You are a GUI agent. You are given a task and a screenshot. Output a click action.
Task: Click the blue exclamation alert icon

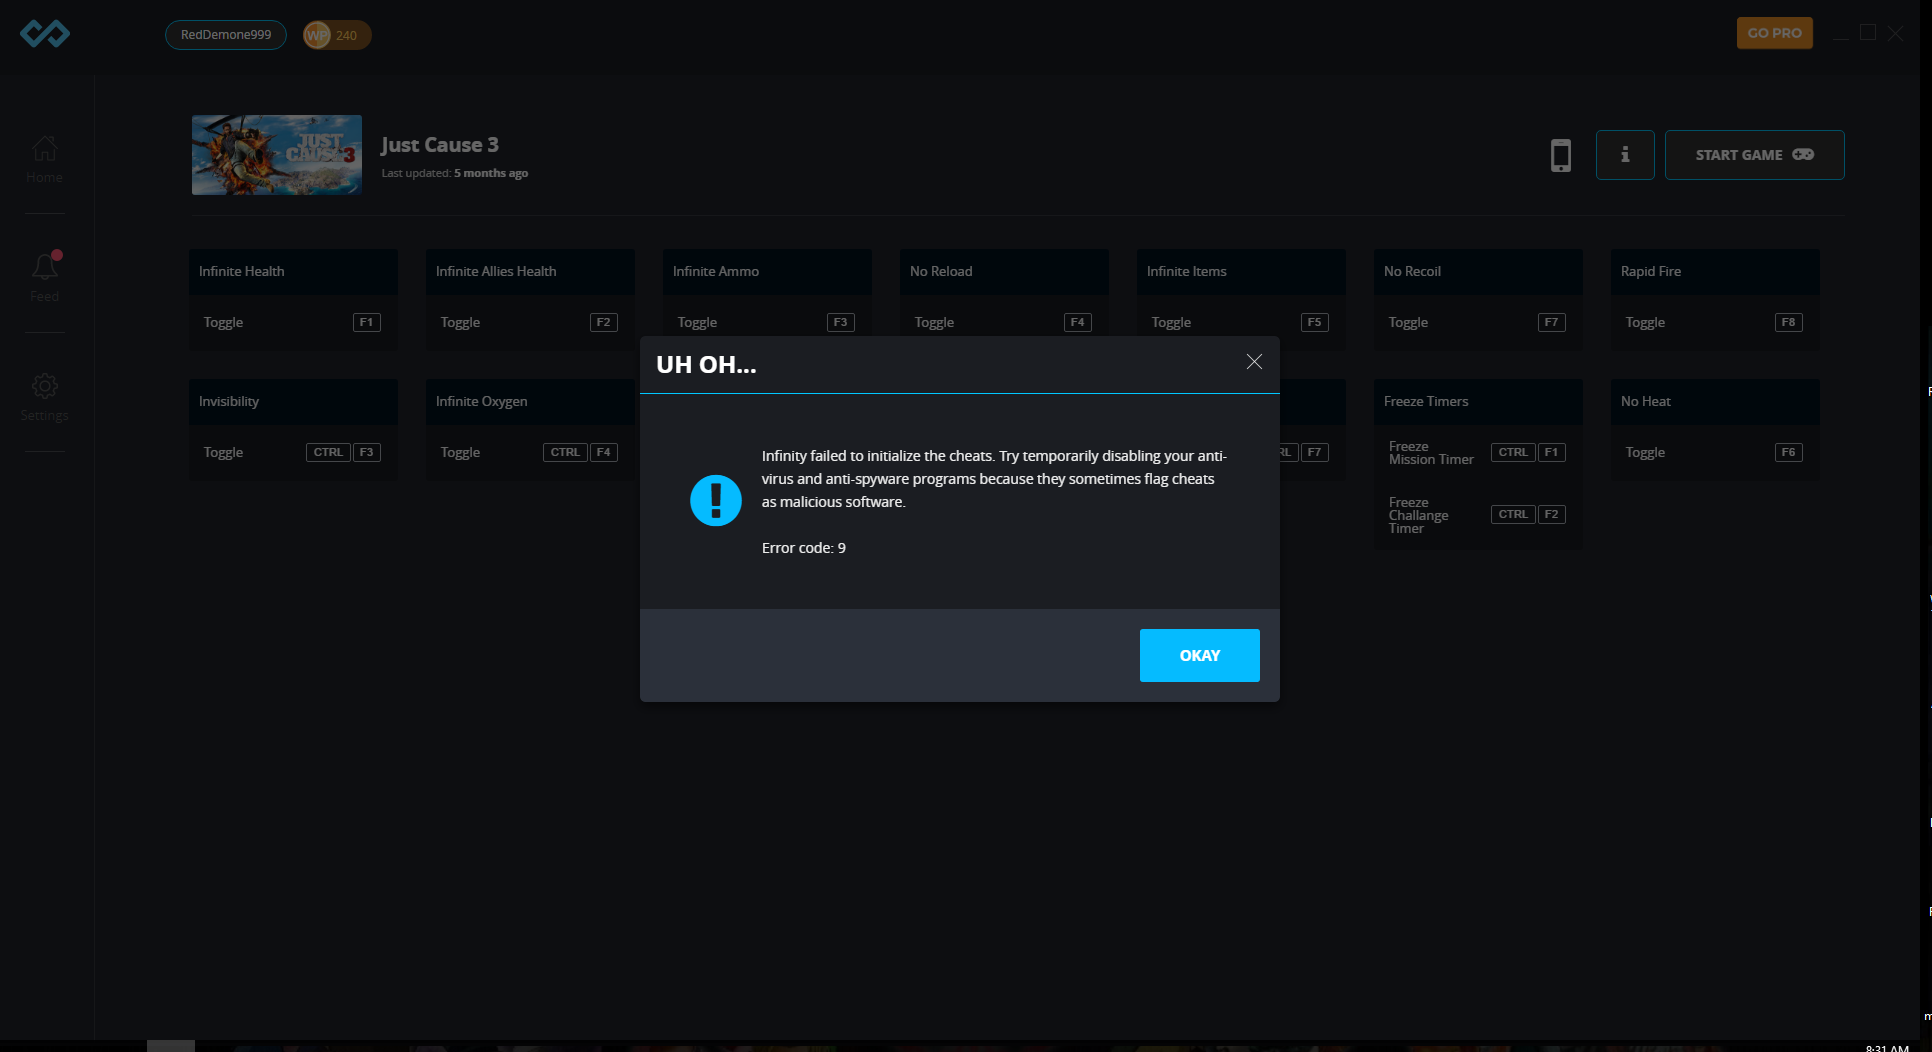click(x=716, y=500)
